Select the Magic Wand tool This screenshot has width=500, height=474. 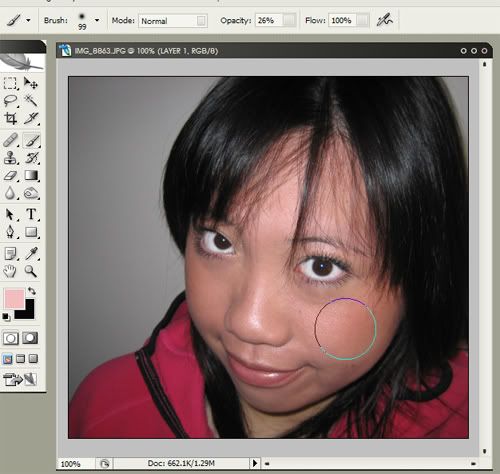click(x=31, y=101)
